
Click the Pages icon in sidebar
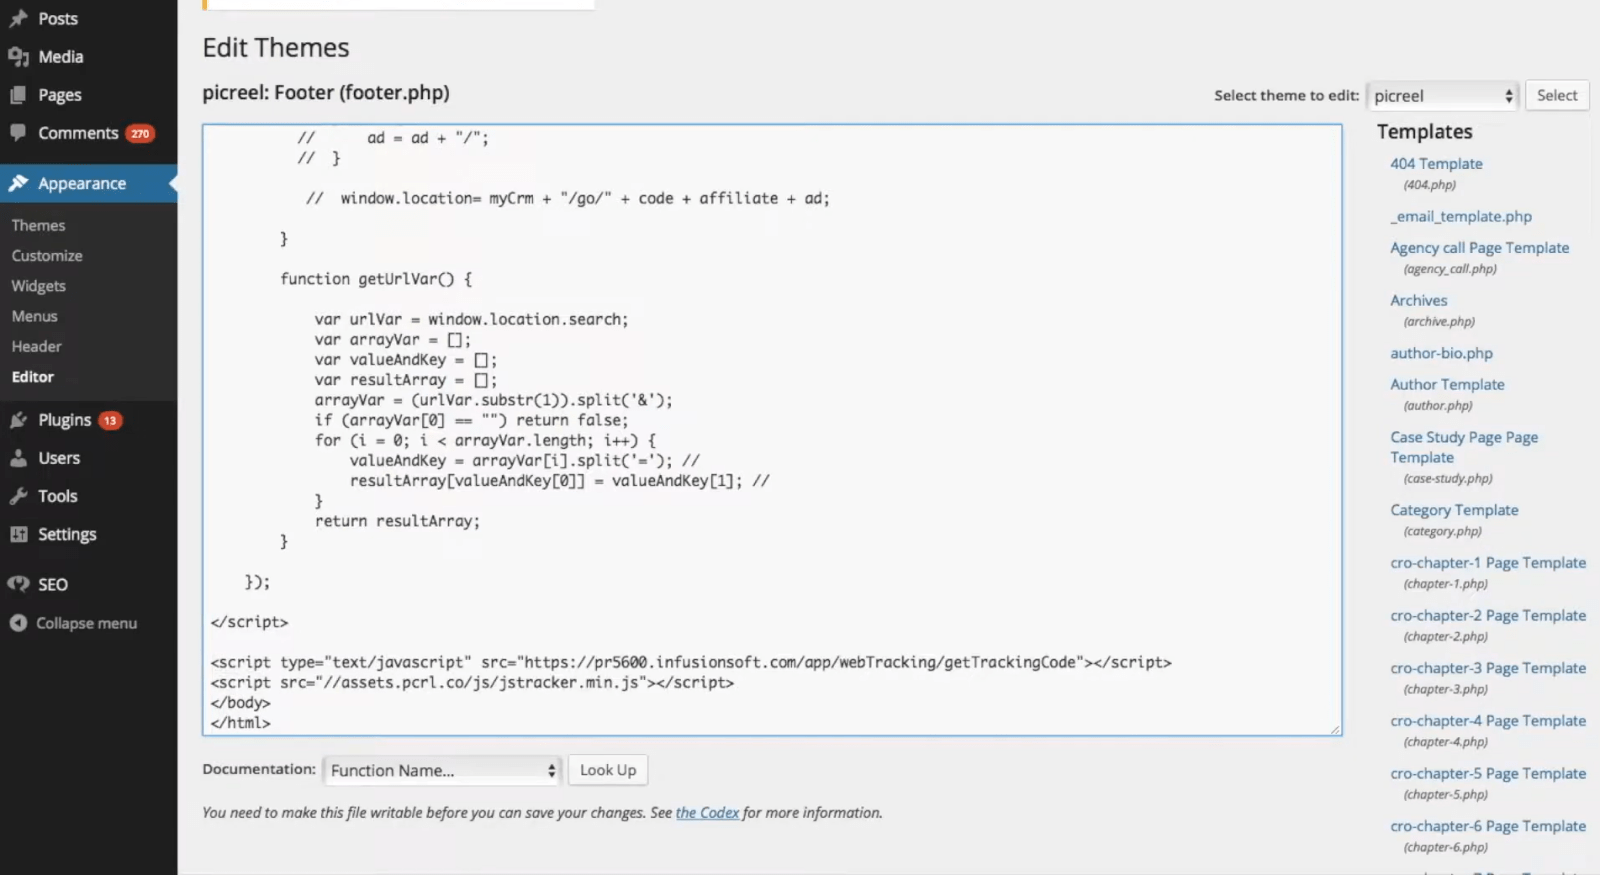[18, 95]
